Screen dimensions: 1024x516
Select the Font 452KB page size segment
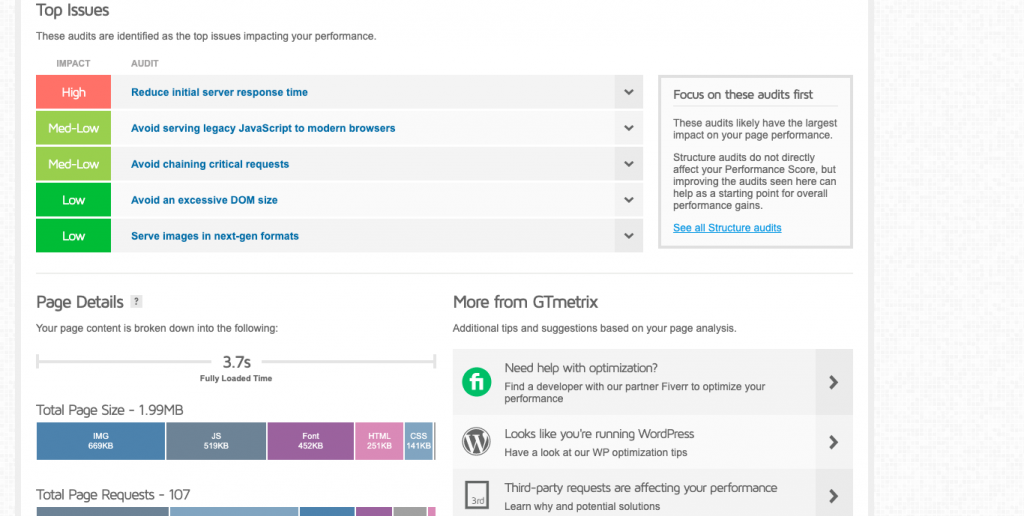click(311, 441)
